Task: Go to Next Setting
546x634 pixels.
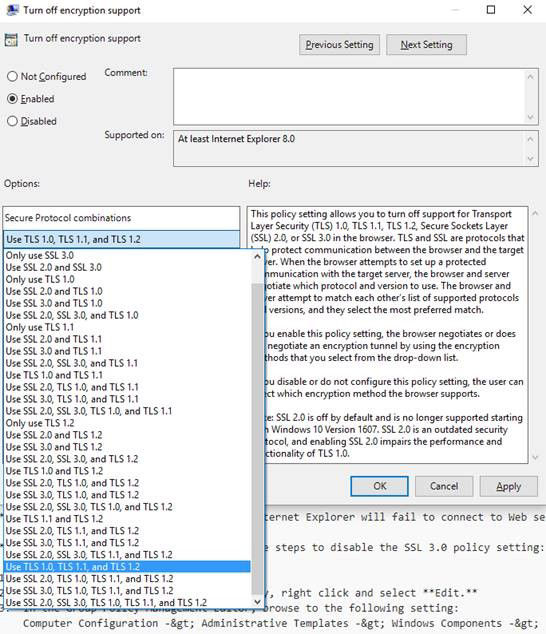Action: coord(426,44)
